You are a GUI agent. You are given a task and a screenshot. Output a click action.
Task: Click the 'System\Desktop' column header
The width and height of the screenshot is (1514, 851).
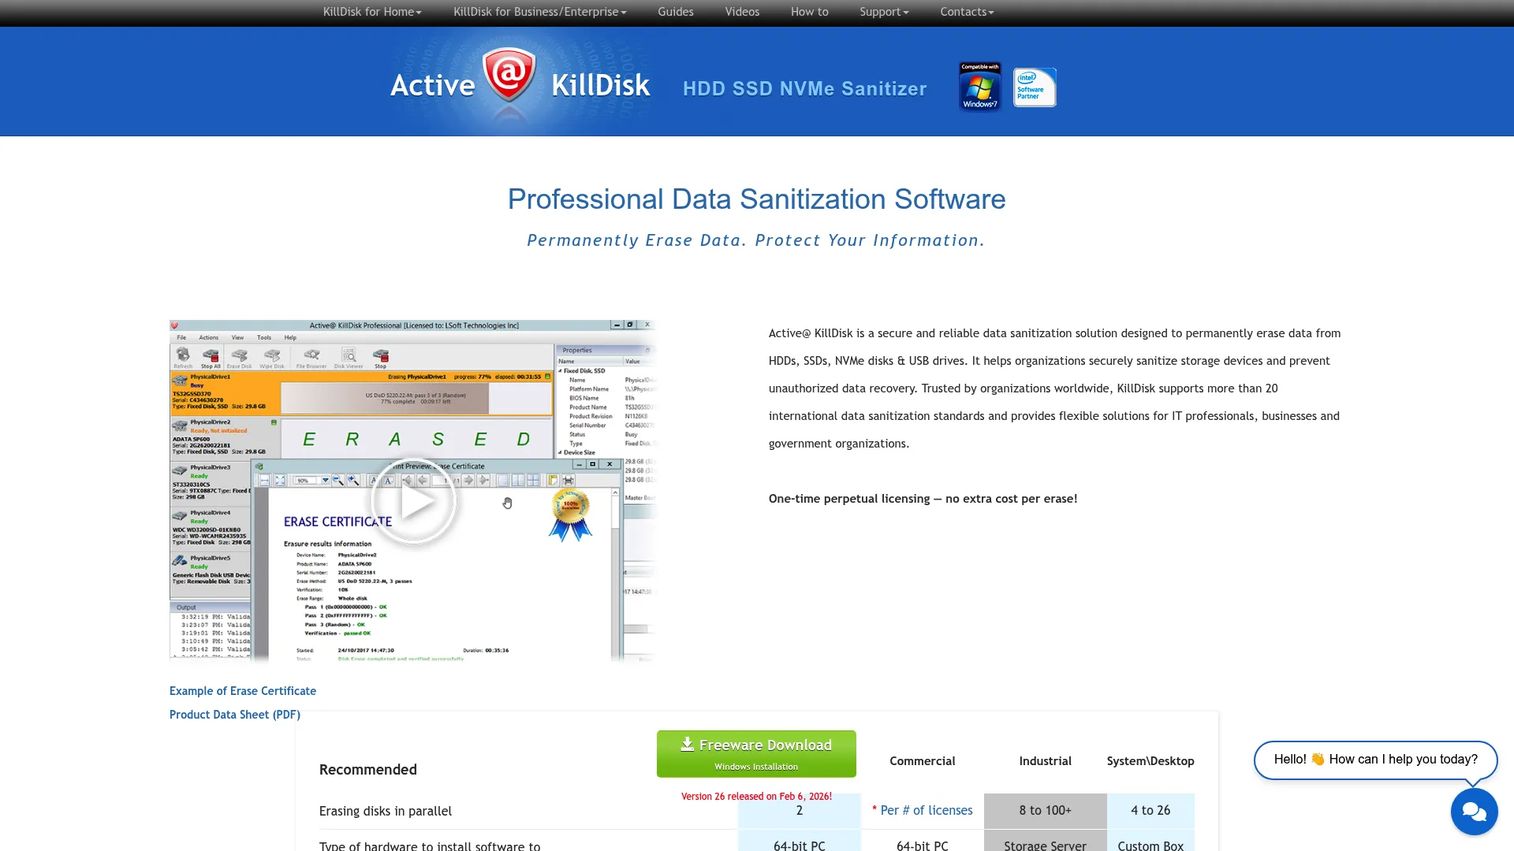click(x=1151, y=761)
